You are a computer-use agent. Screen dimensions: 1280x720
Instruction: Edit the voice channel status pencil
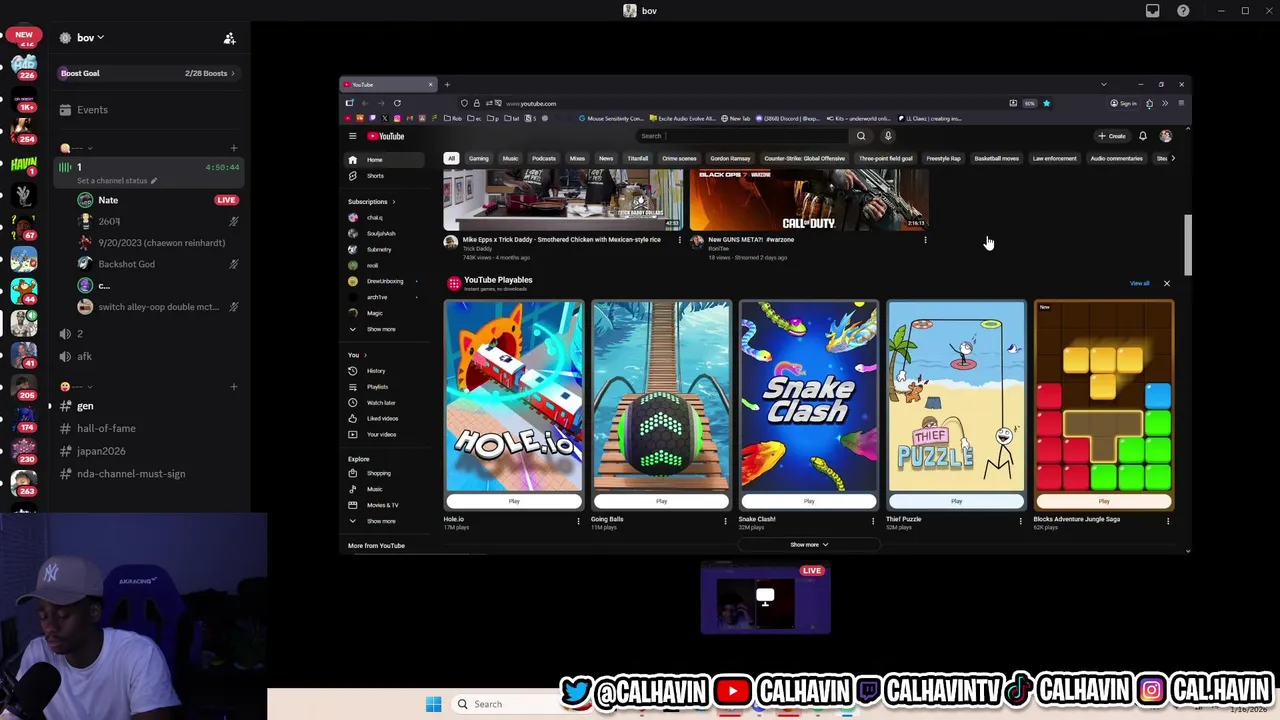pos(154,181)
